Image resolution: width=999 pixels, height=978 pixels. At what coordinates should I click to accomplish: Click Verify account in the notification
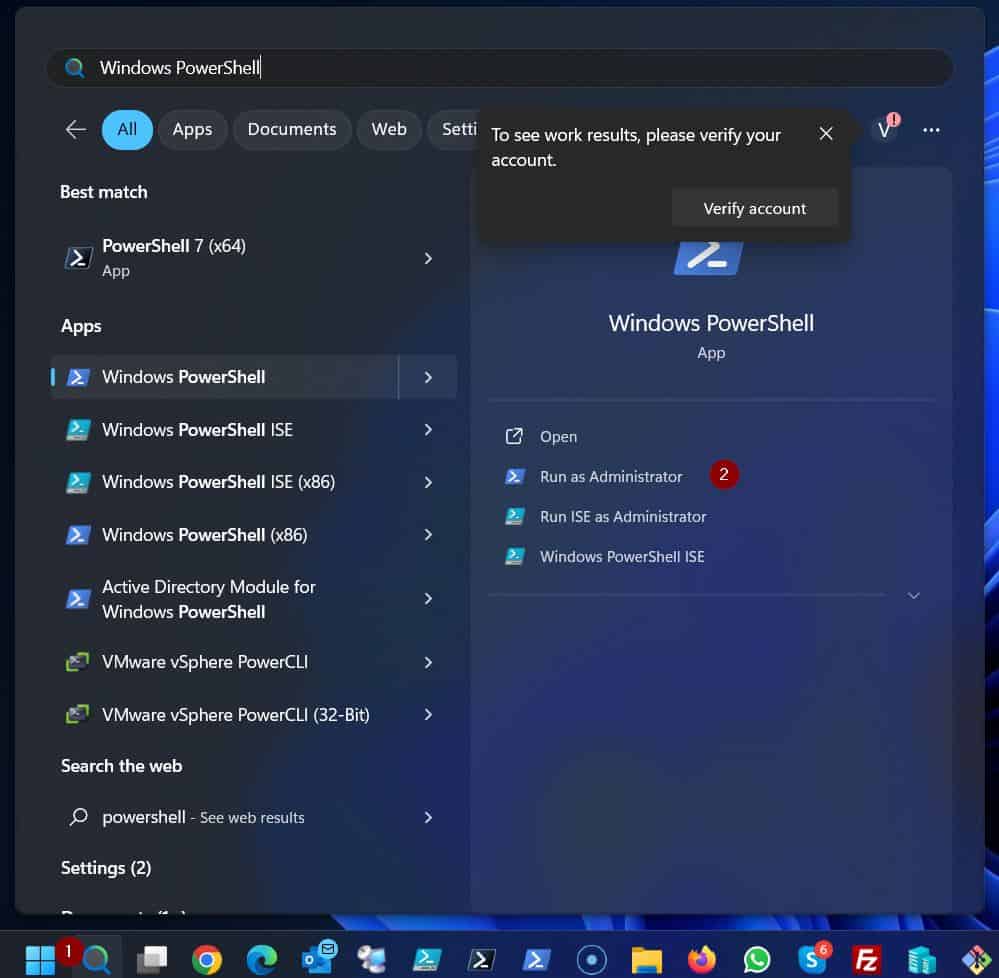pos(755,208)
